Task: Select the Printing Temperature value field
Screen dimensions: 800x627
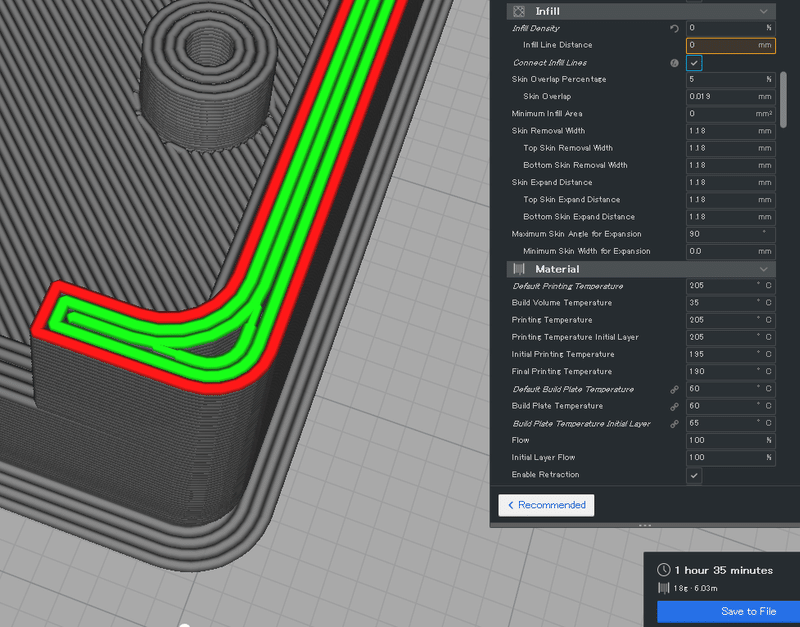Action: [731, 320]
